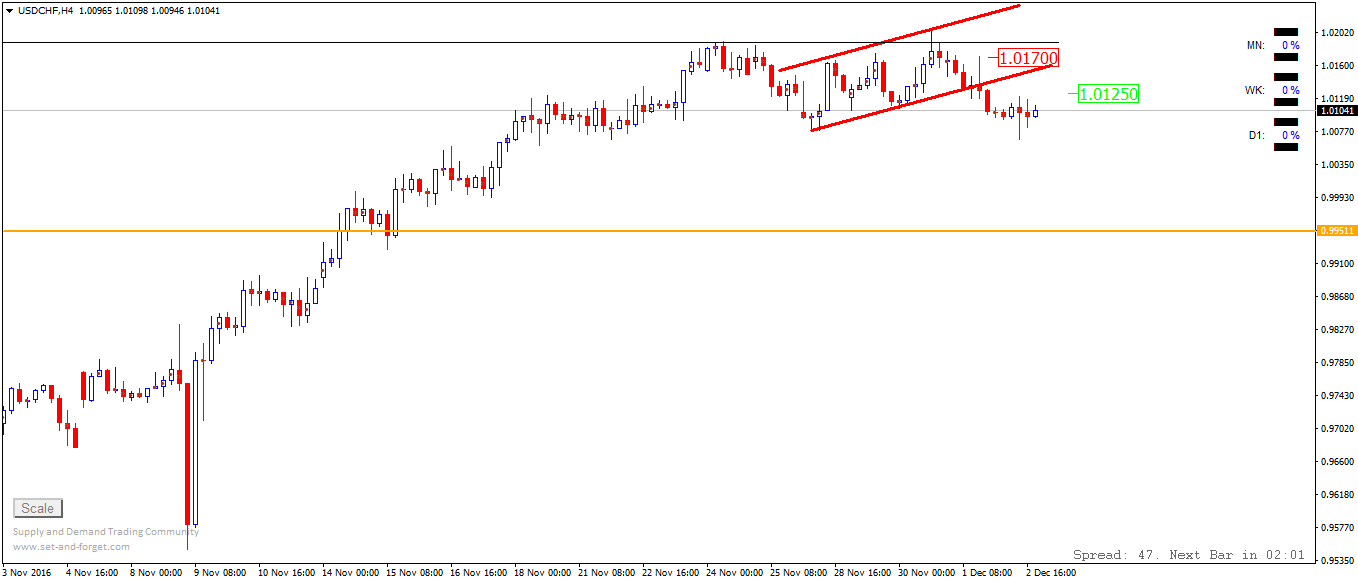This screenshot has width=1358, height=584.
Task: Click the WK timeframe label
Action: point(1254,90)
